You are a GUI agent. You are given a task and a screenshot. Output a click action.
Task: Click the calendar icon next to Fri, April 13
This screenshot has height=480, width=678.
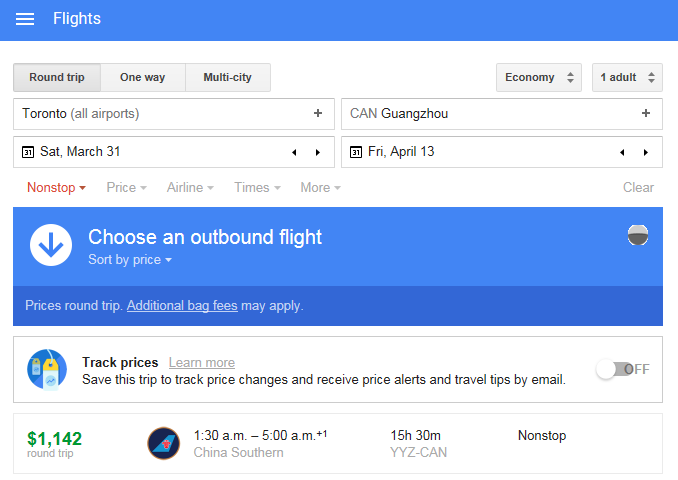point(355,152)
